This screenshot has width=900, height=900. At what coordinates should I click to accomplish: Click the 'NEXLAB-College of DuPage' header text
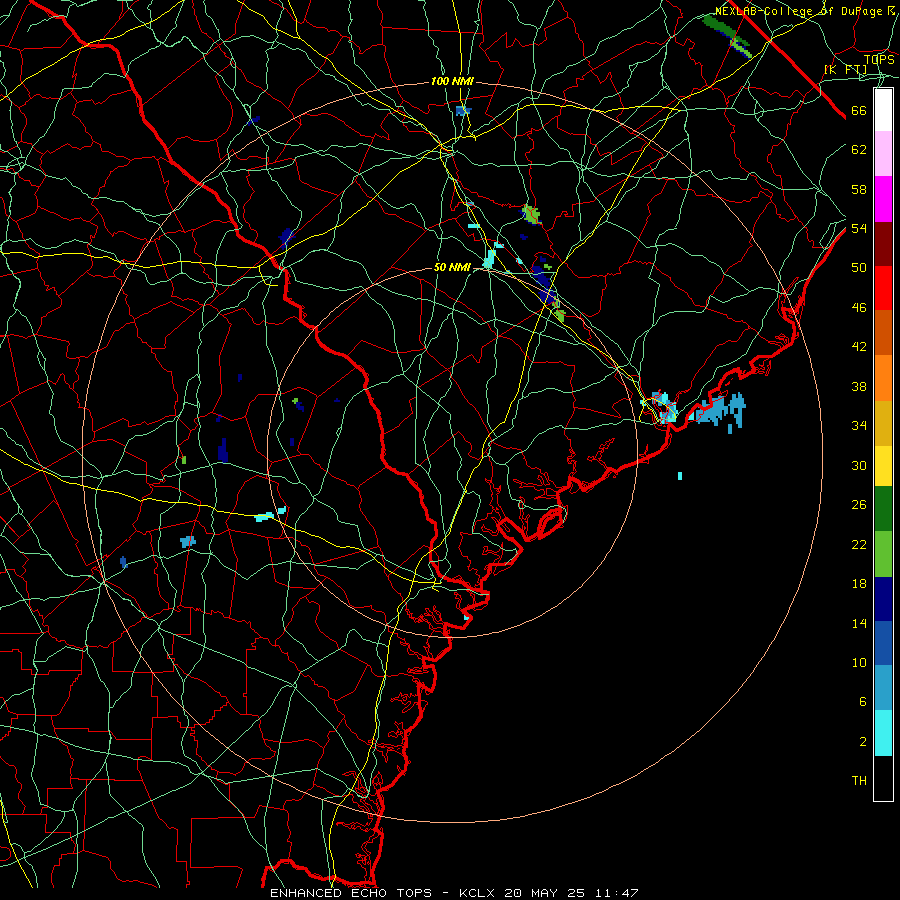click(x=801, y=11)
